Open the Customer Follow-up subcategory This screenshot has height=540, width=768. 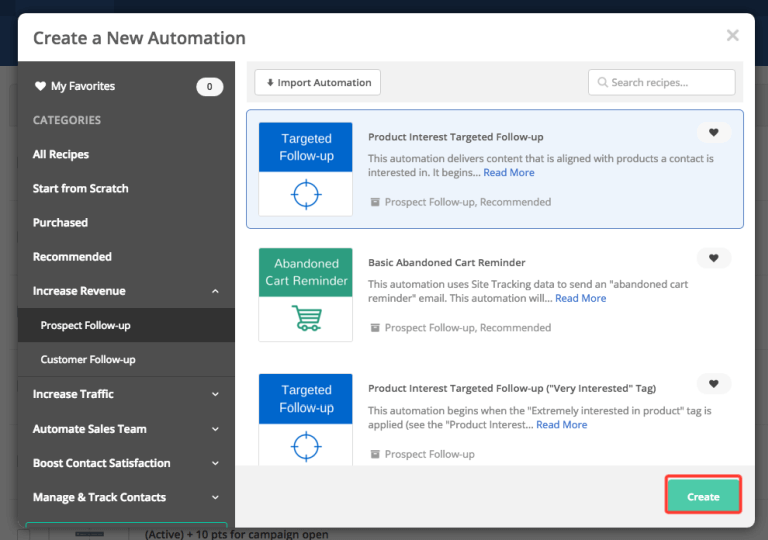coord(88,359)
